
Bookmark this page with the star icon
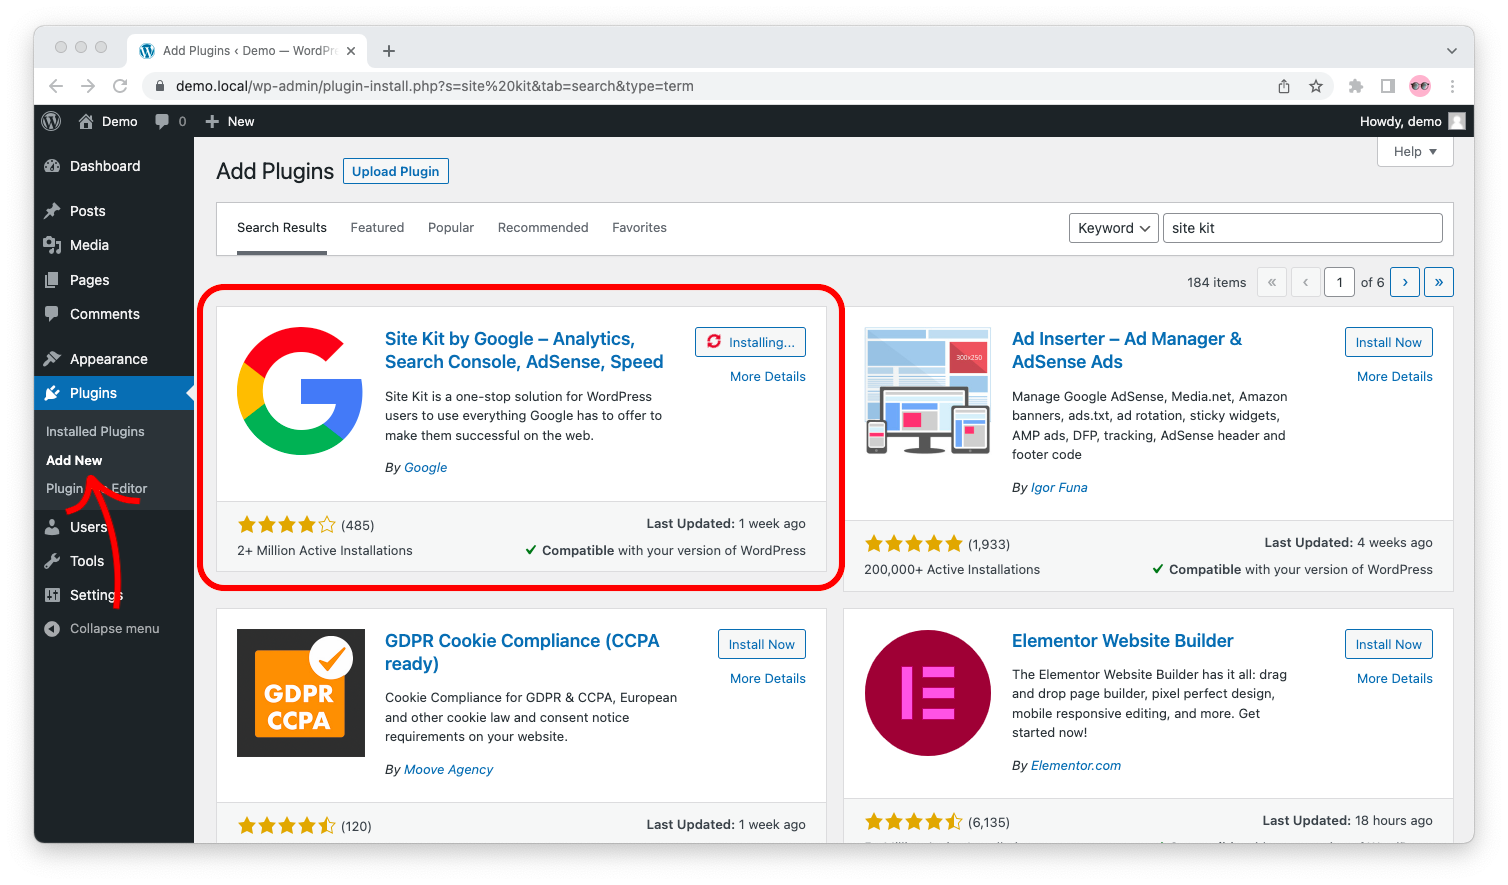(x=1316, y=86)
